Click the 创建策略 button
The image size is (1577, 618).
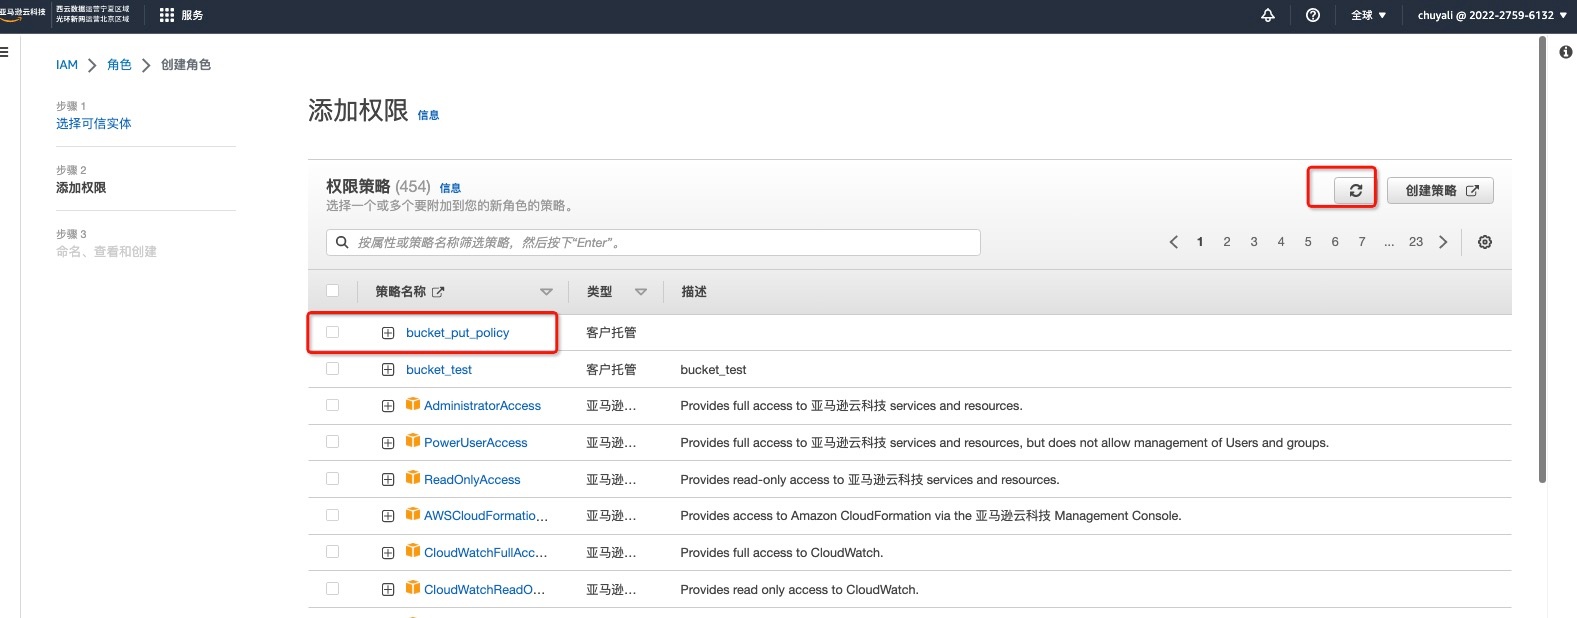(1441, 190)
